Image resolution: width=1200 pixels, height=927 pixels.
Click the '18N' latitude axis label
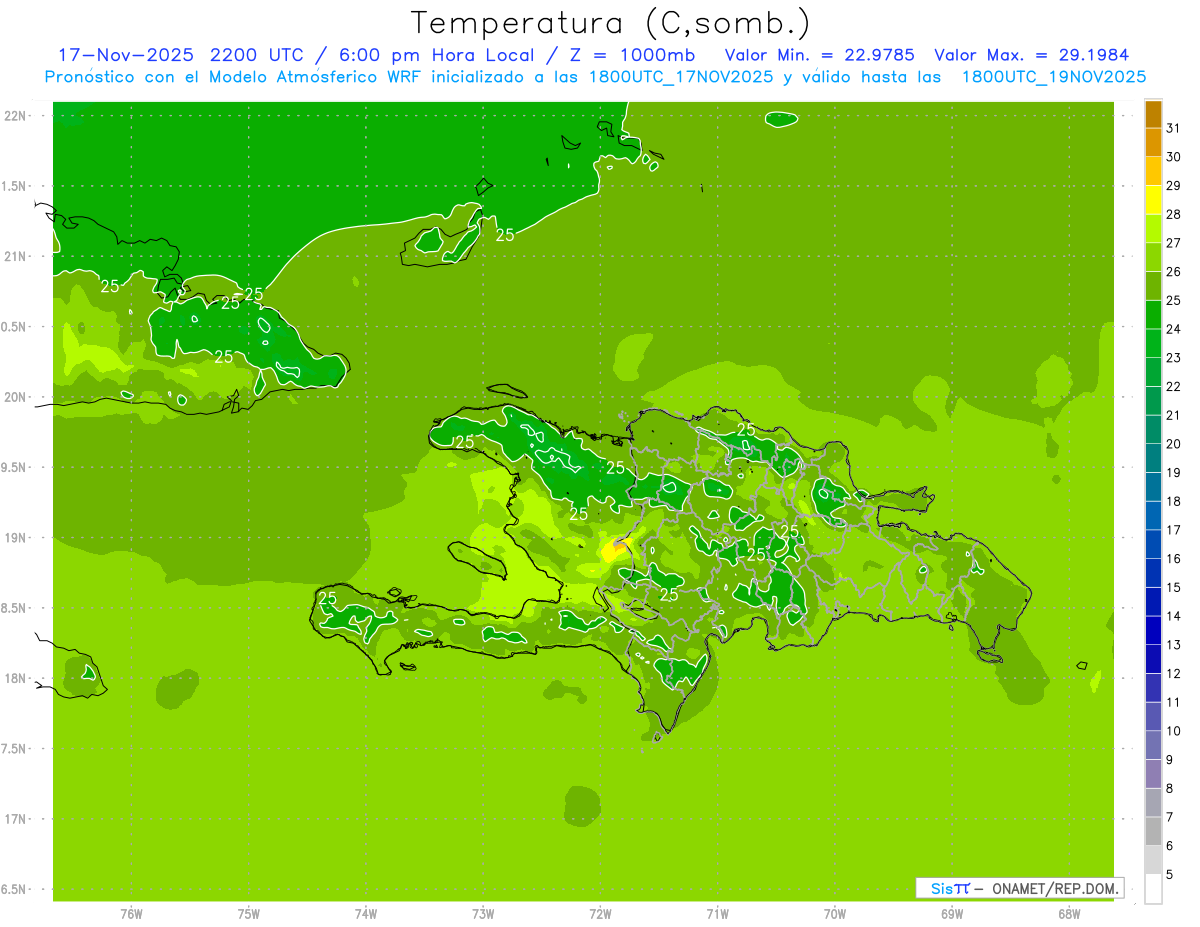[x=17, y=679]
